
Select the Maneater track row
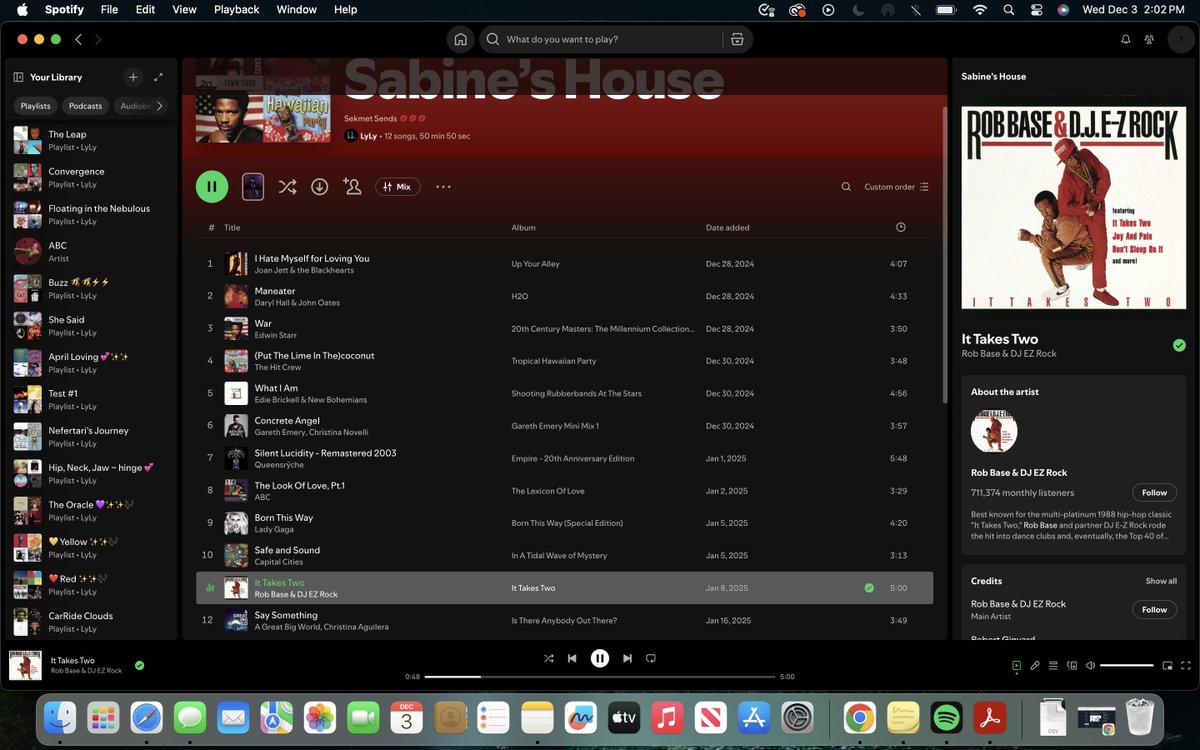point(564,296)
